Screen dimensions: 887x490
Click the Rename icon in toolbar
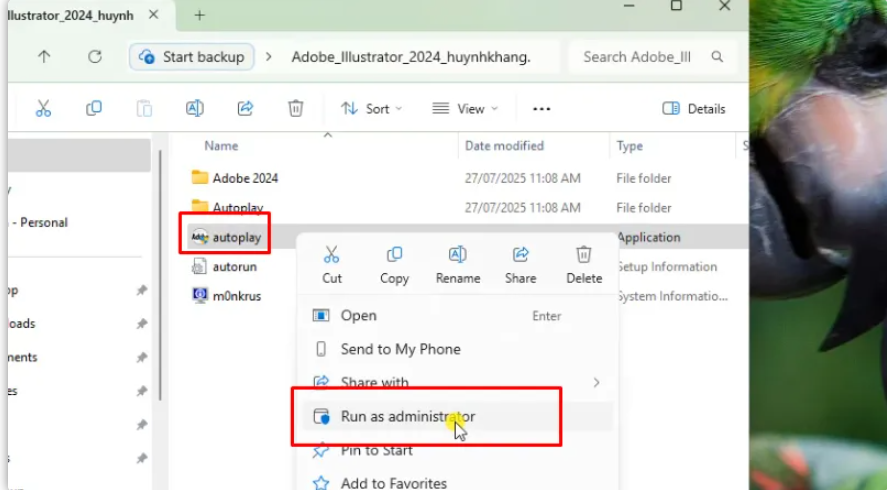point(195,109)
